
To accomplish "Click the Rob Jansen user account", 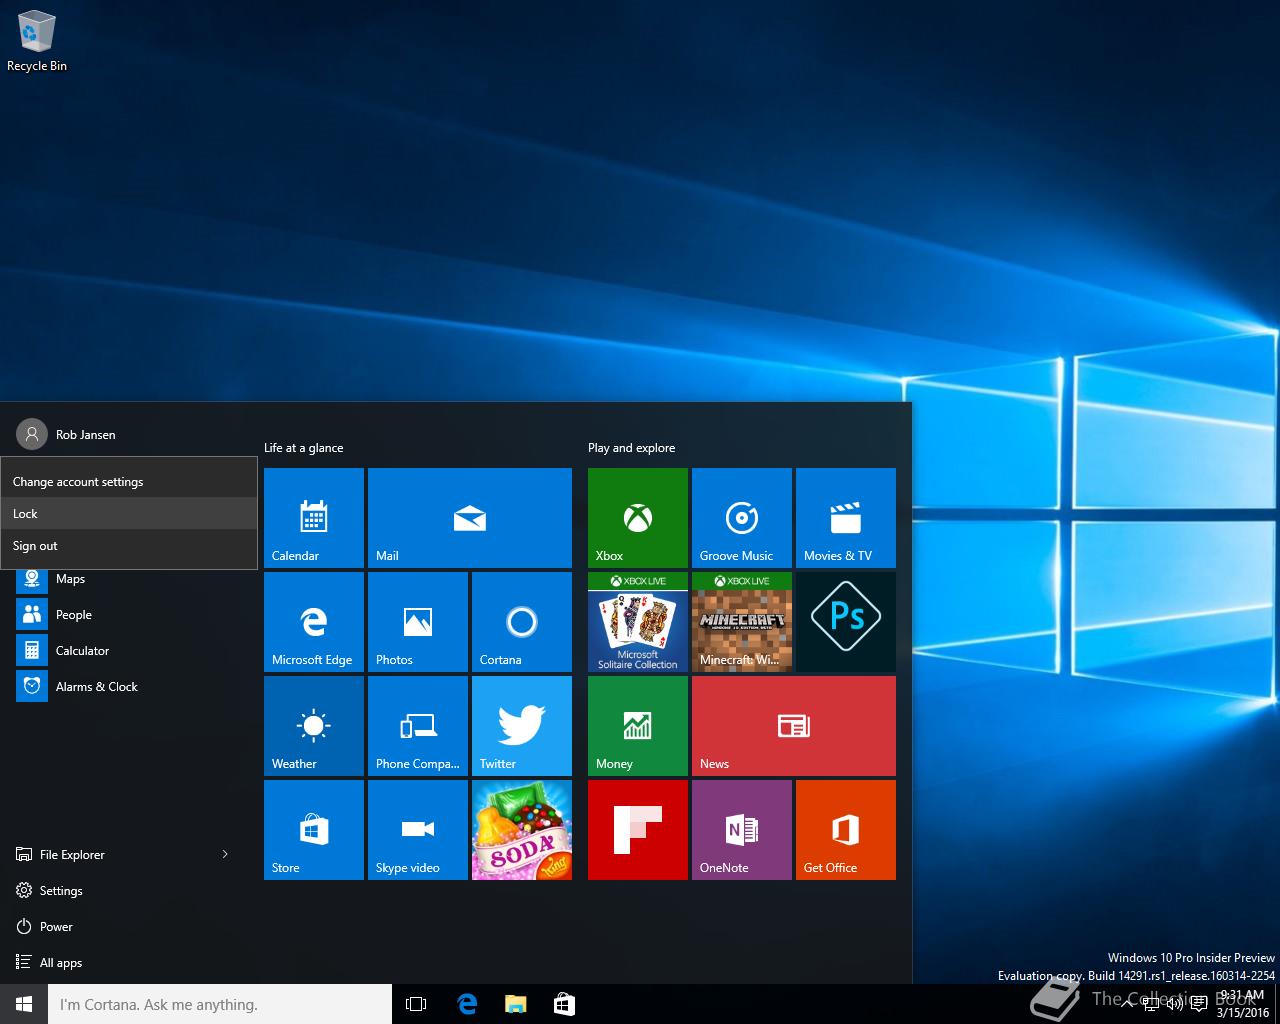I will (x=66, y=434).
